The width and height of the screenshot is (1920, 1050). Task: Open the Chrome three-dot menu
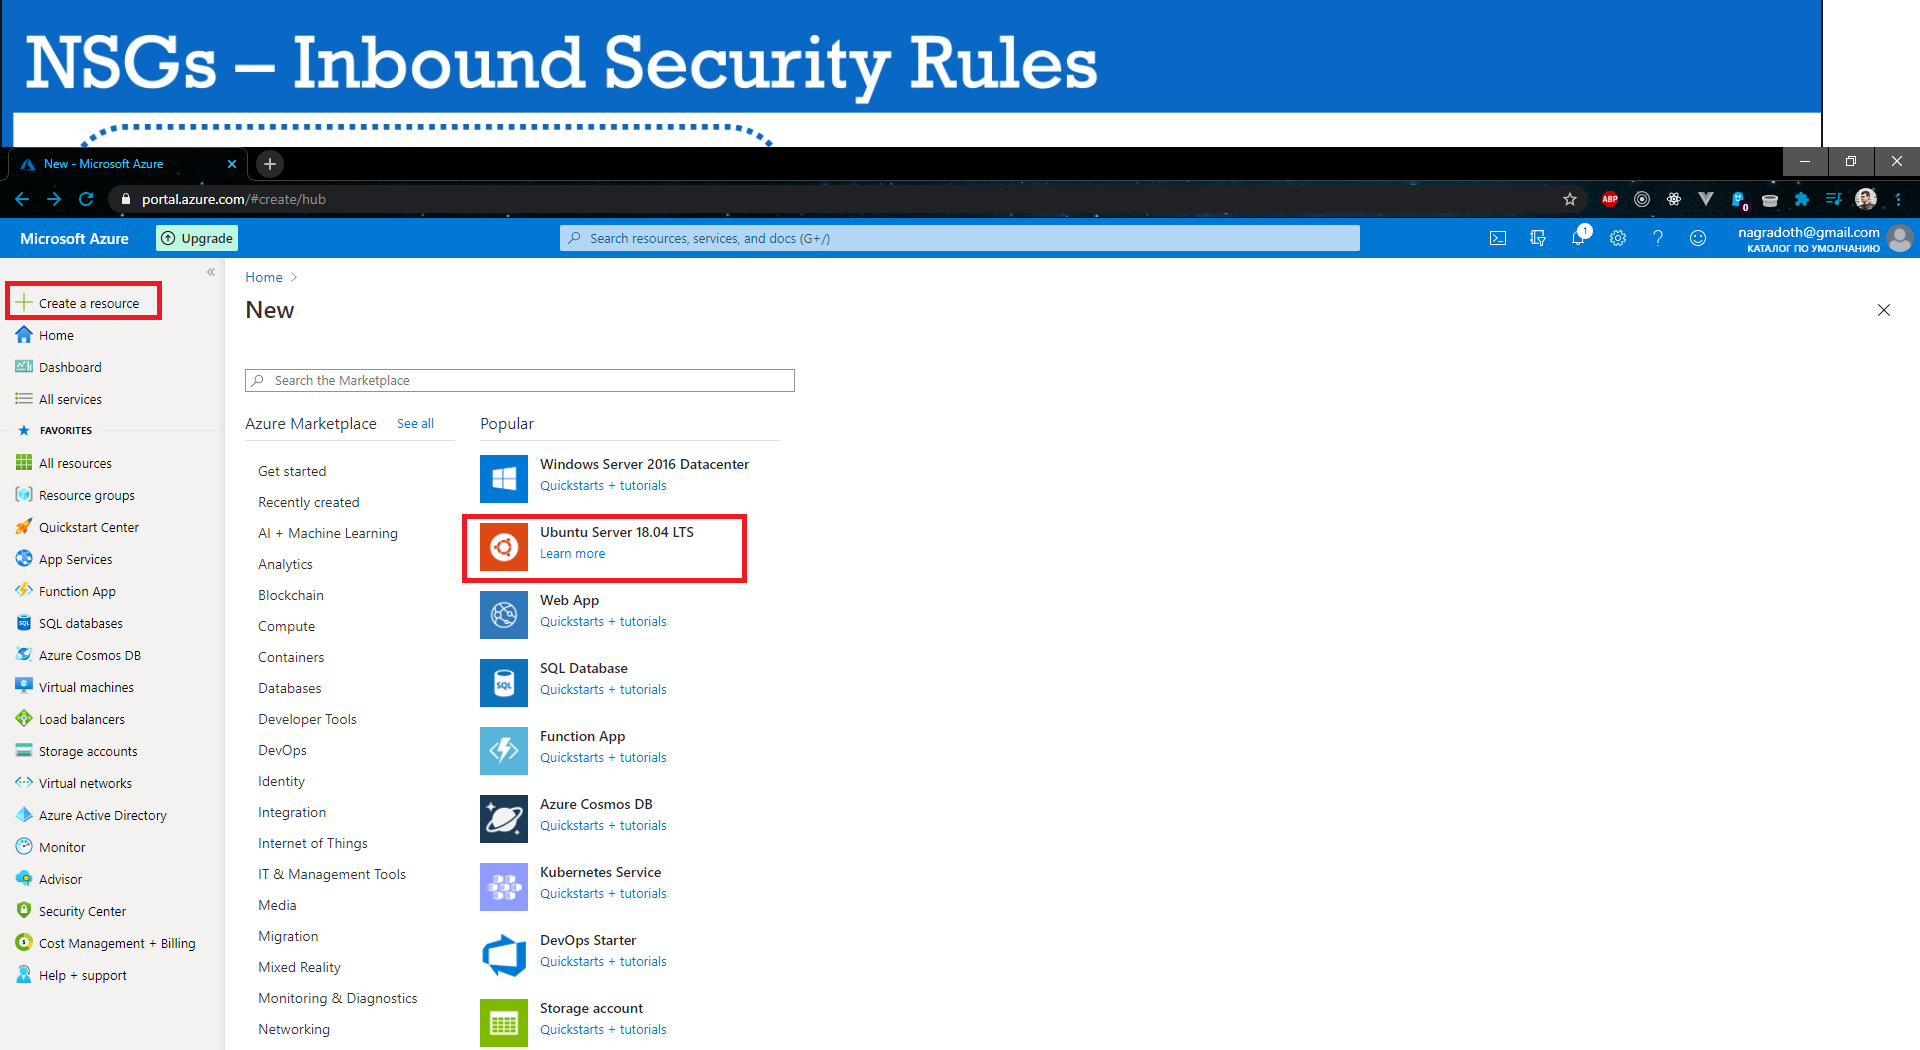coord(1898,199)
